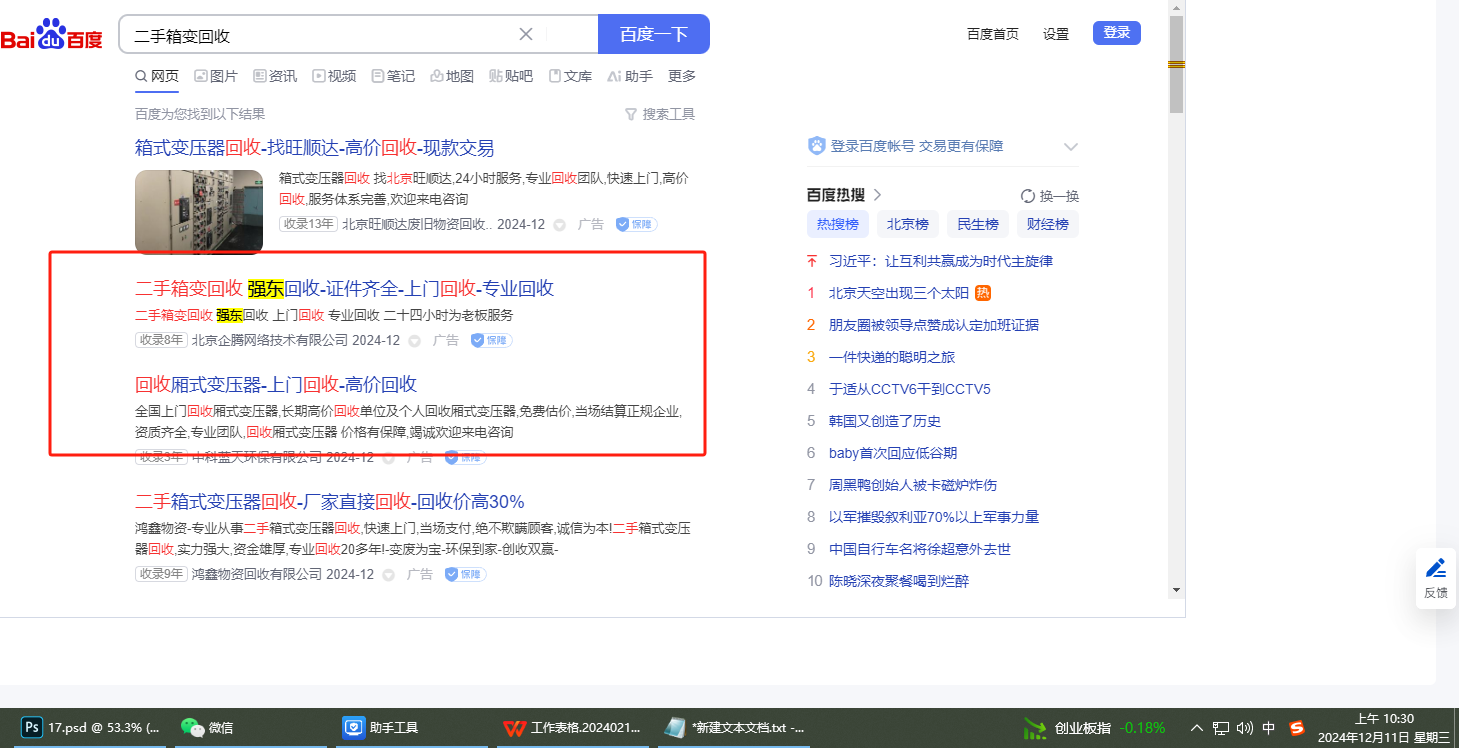This screenshot has width=1459, height=748.
Task: Click the Baidu logo
Action: (52, 35)
